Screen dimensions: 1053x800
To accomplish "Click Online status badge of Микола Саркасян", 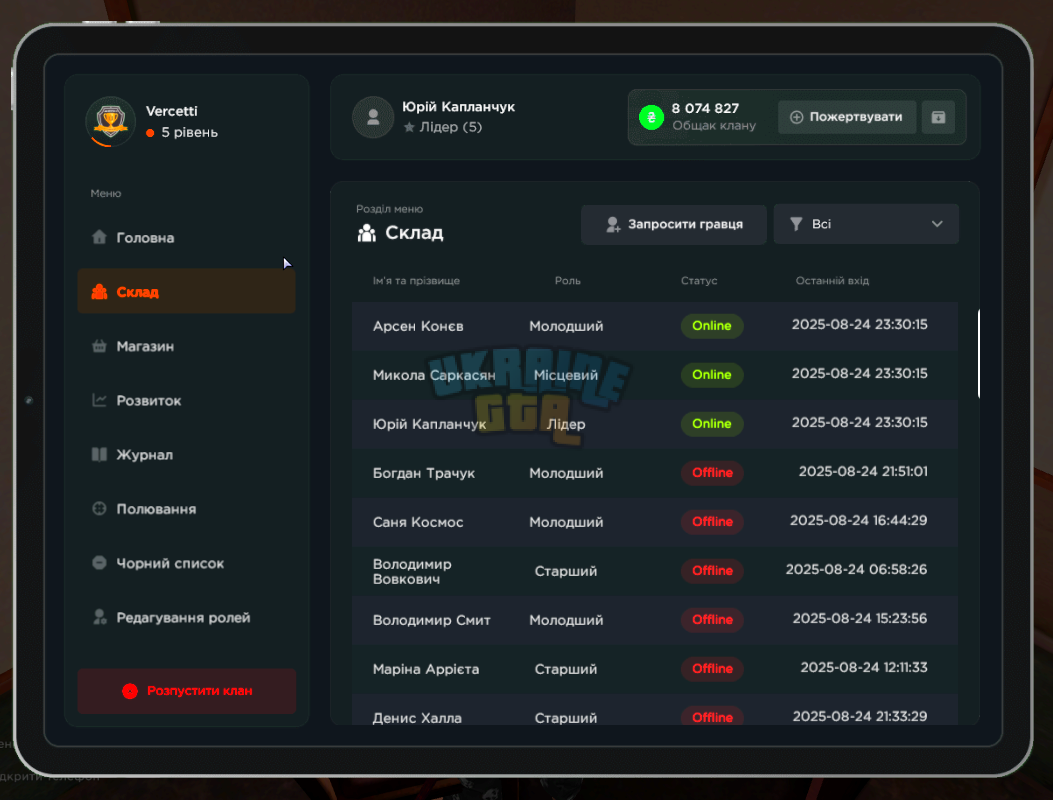I will [712, 375].
